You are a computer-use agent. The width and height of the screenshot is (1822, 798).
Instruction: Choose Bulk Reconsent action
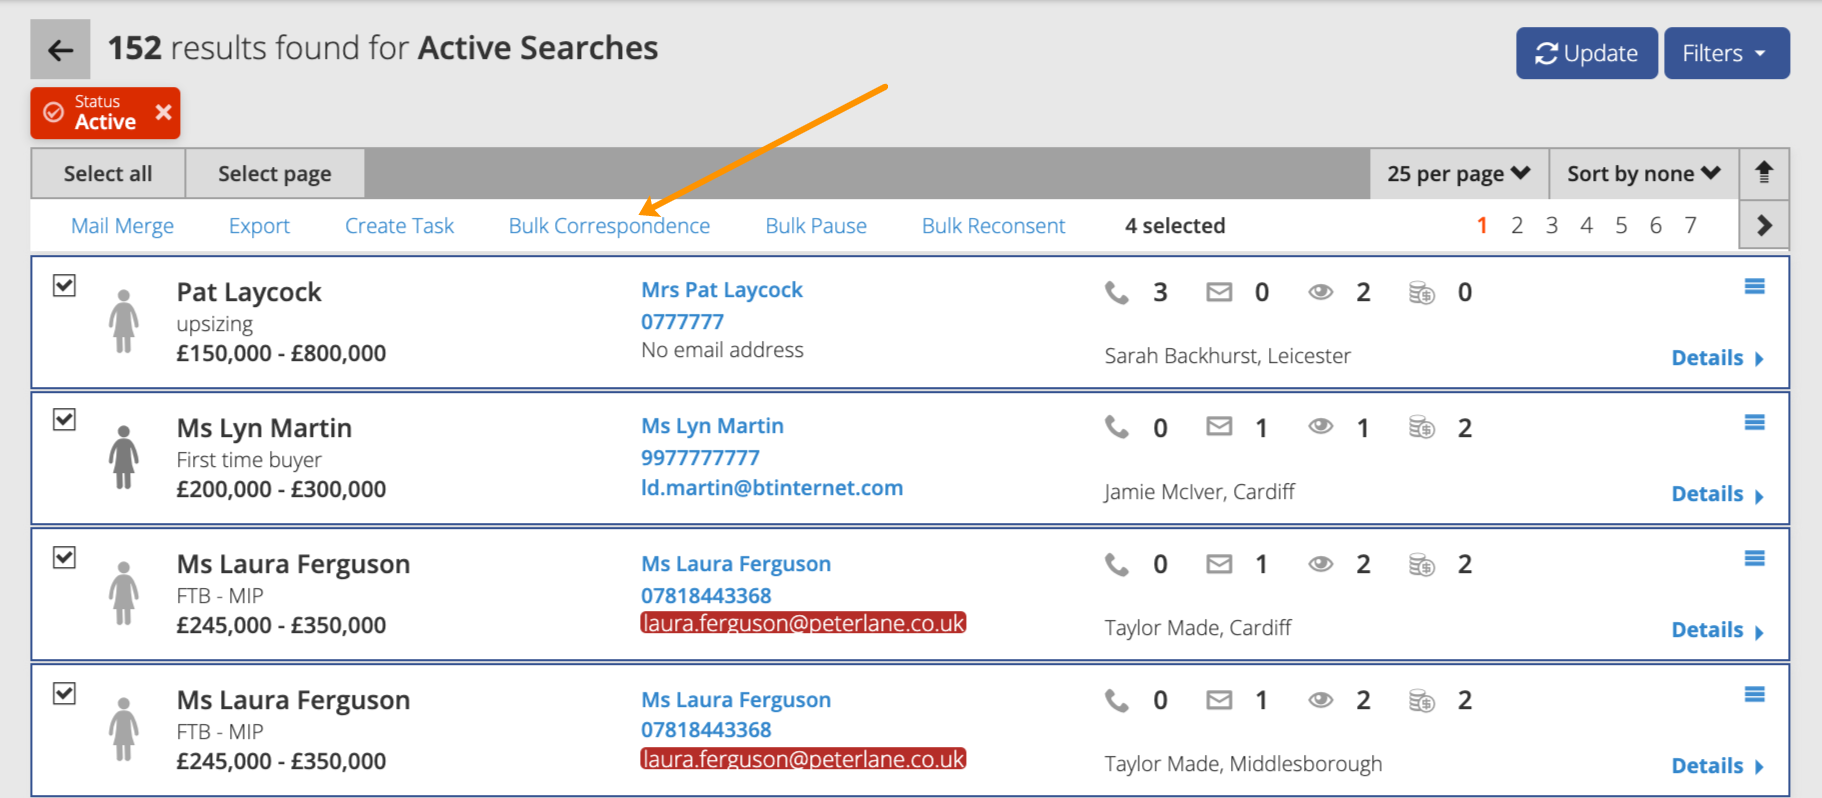(x=993, y=226)
